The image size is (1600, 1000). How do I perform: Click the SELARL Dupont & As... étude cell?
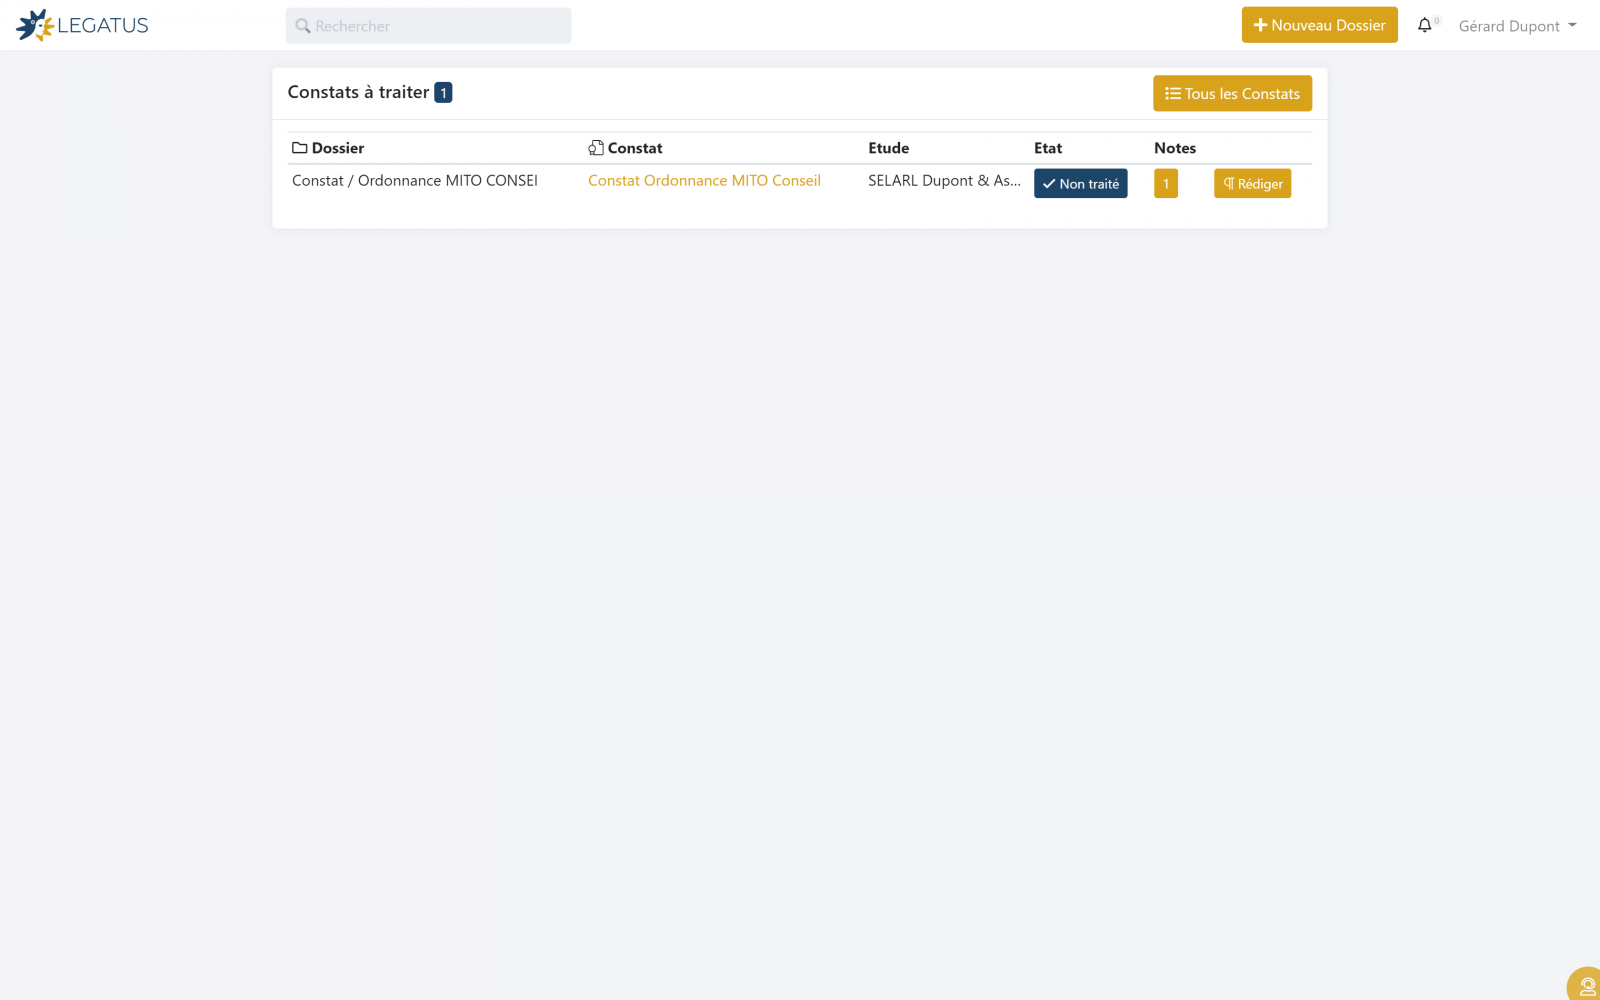point(944,180)
